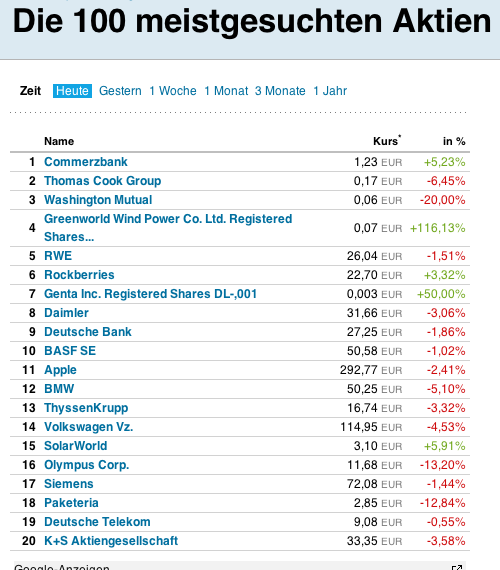The width and height of the screenshot is (500, 570).
Task: Open Greenworld Wind Power Co. Ltd. link
Action: click(x=168, y=228)
